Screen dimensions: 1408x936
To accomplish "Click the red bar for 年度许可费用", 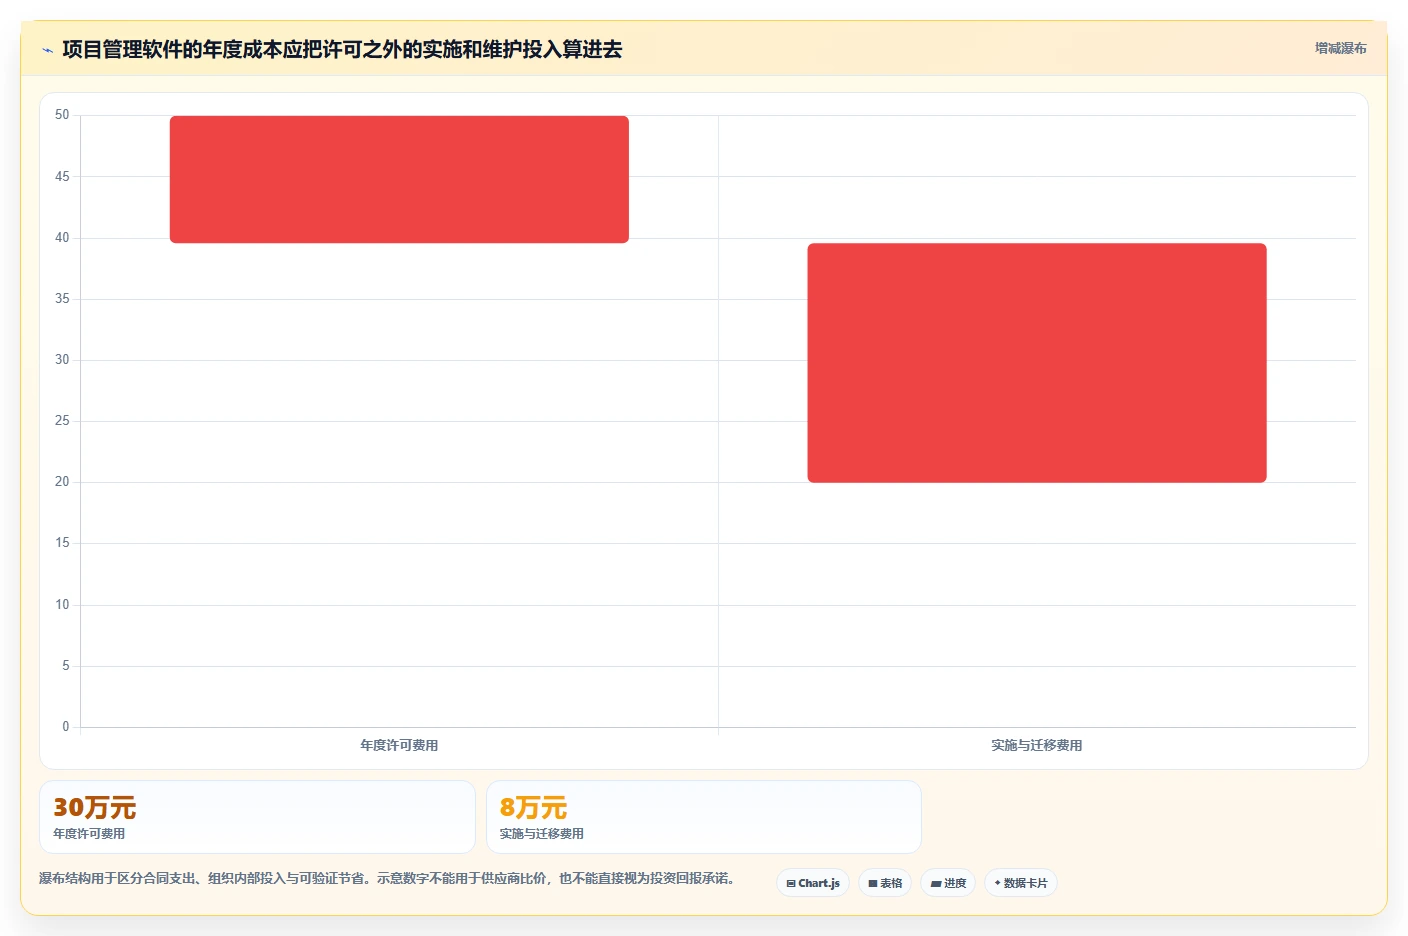I will click(399, 179).
